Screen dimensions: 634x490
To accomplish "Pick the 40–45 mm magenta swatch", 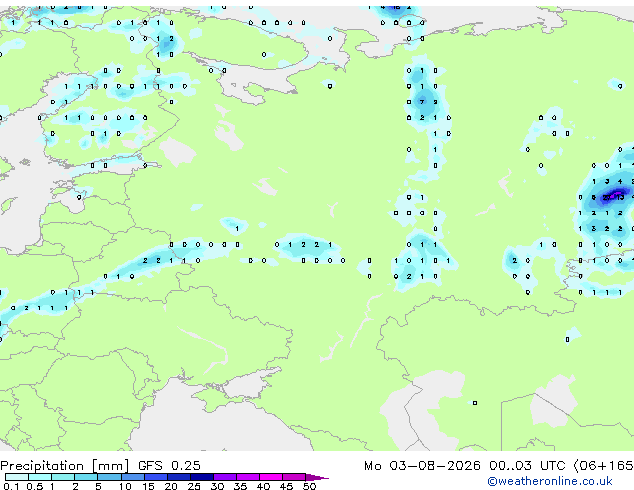I will (x=271, y=477).
